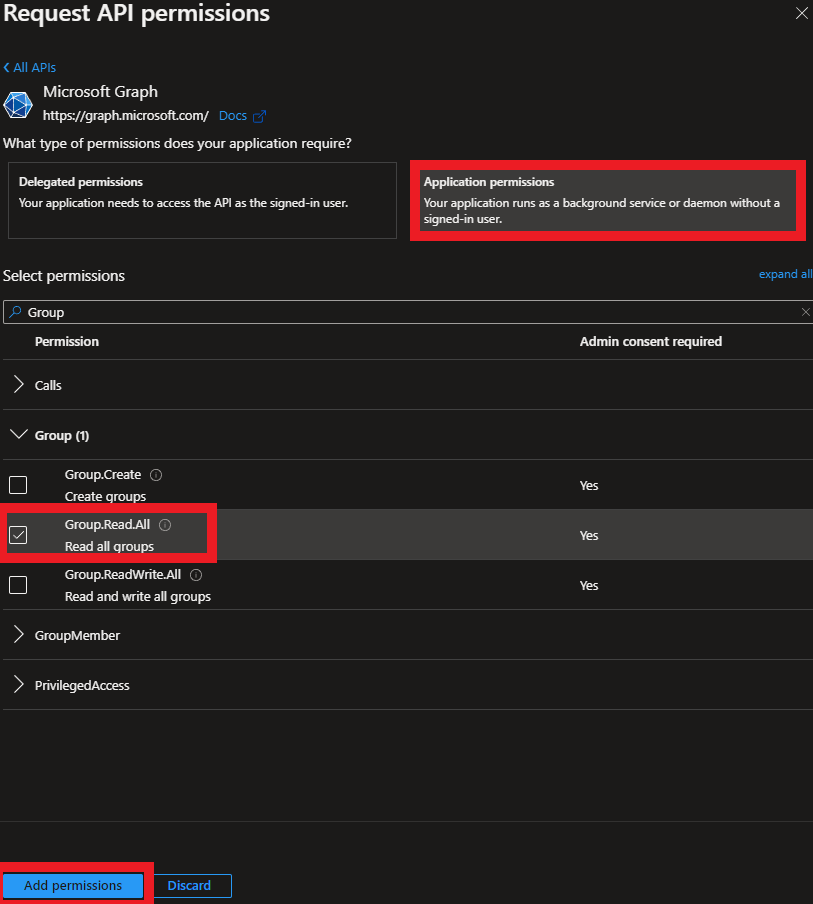
Task: Show info for Group.Create permission
Action: (156, 474)
